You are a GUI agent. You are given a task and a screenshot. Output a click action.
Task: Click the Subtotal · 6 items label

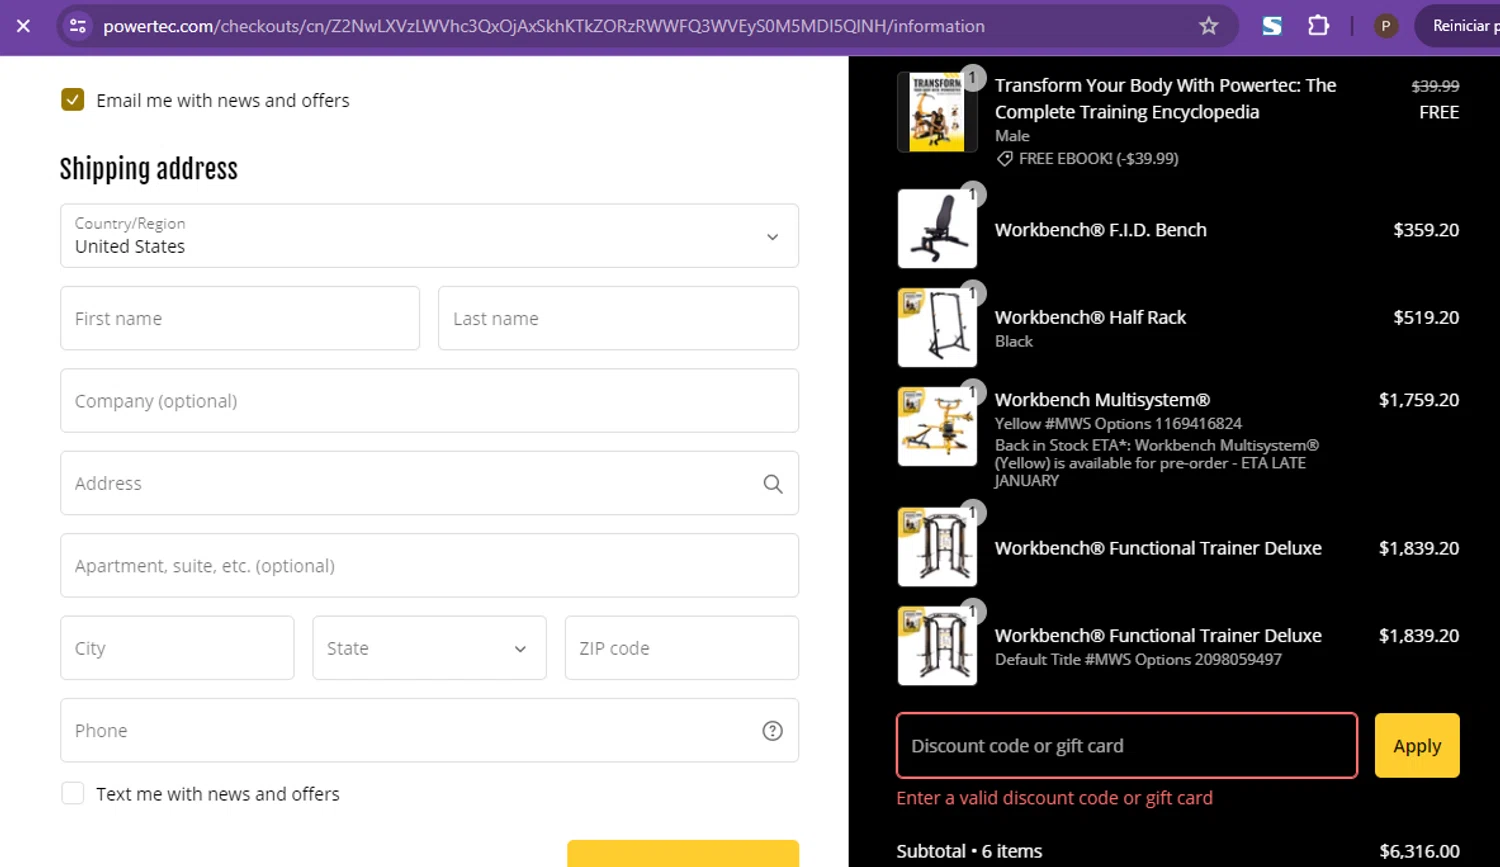click(x=969, y=851)
